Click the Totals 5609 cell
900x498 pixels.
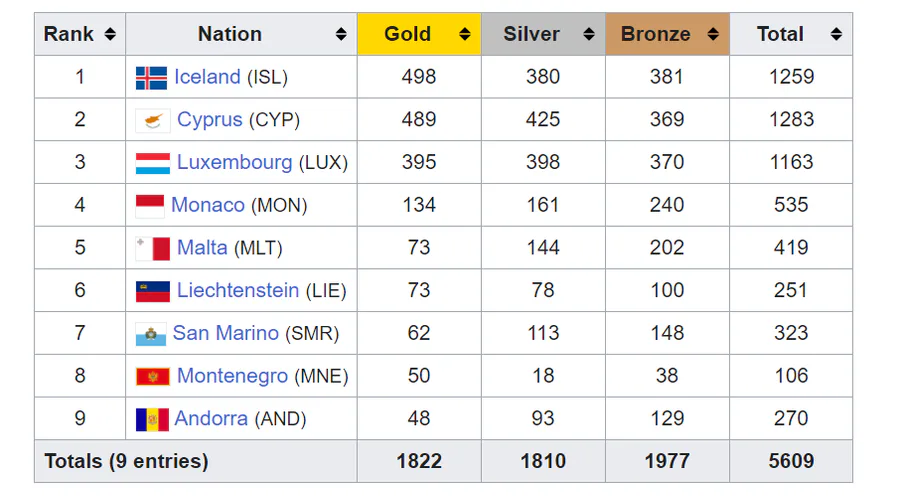[791, 461]
